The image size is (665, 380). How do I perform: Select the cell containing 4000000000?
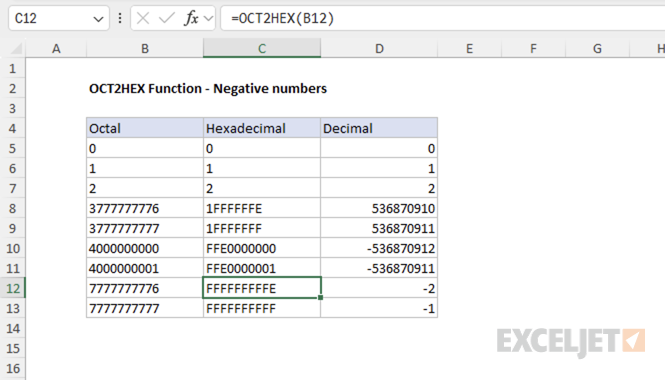click(145, 248)
